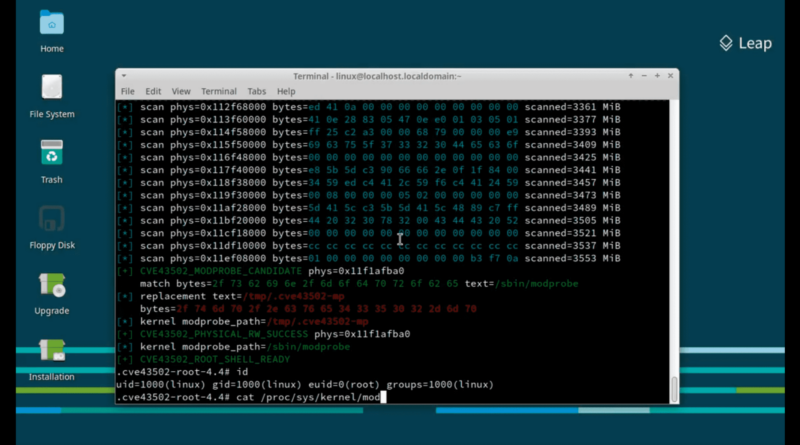Maximize the Terminal window

tap(657, 76)
